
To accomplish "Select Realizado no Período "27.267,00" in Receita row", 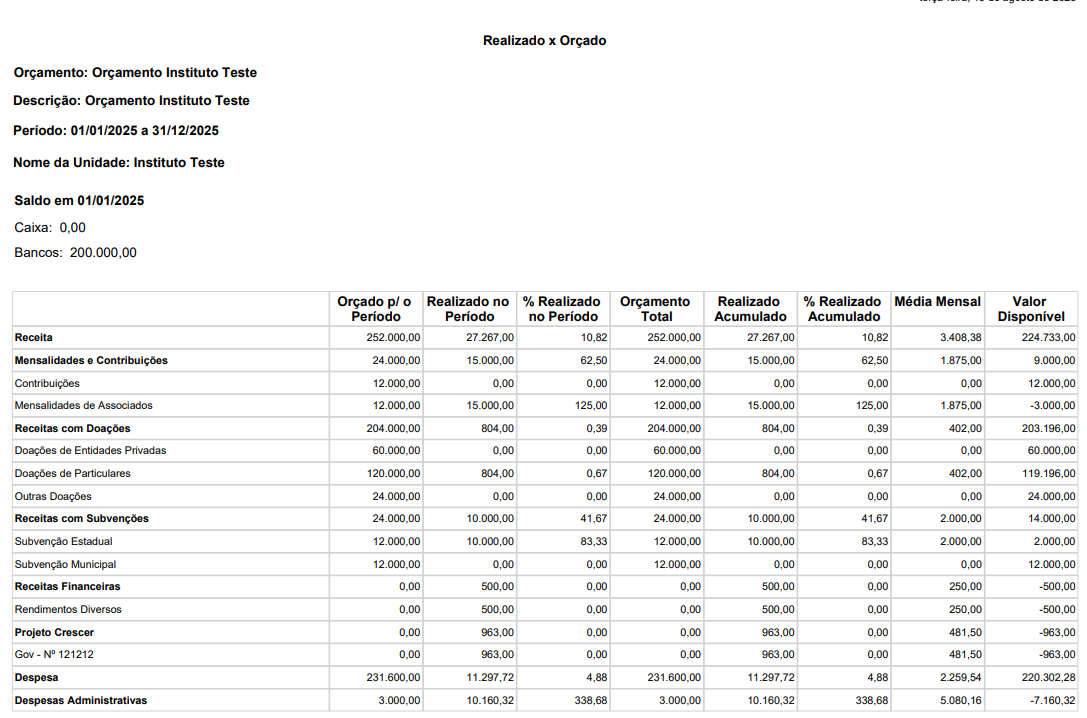I will (x=489, y=338).
